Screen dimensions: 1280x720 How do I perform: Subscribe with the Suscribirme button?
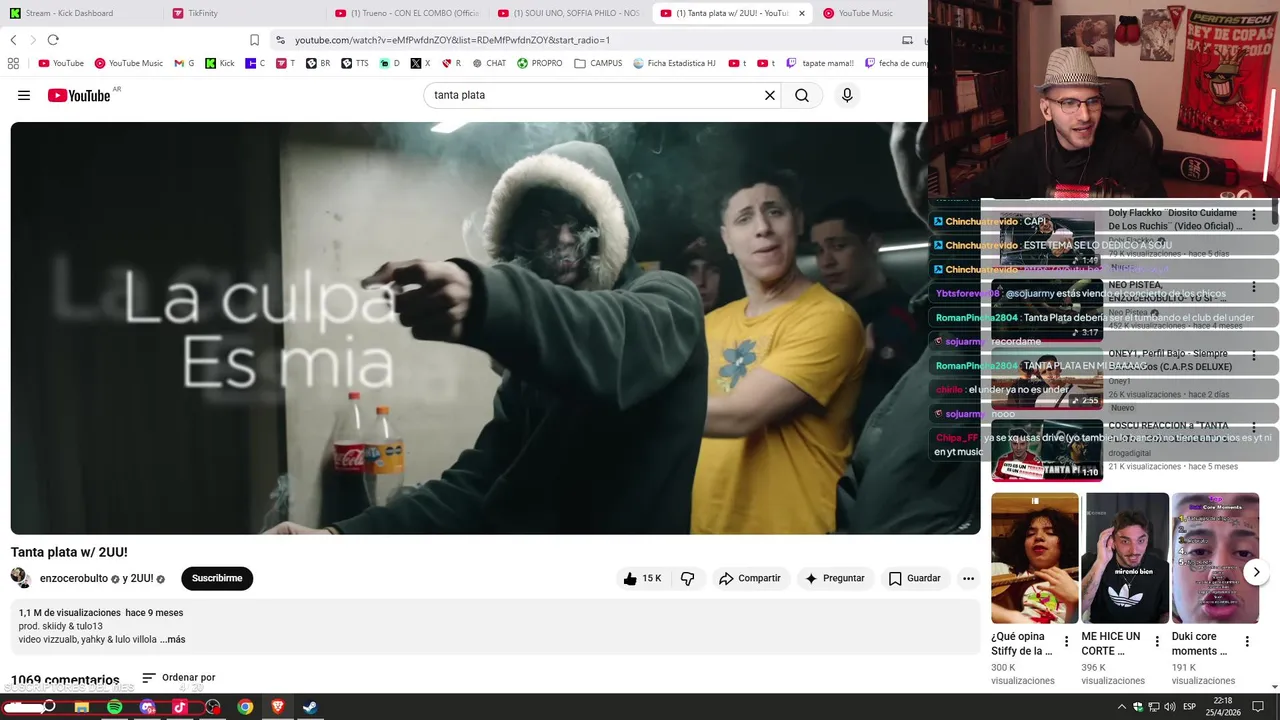coord(217,578)
